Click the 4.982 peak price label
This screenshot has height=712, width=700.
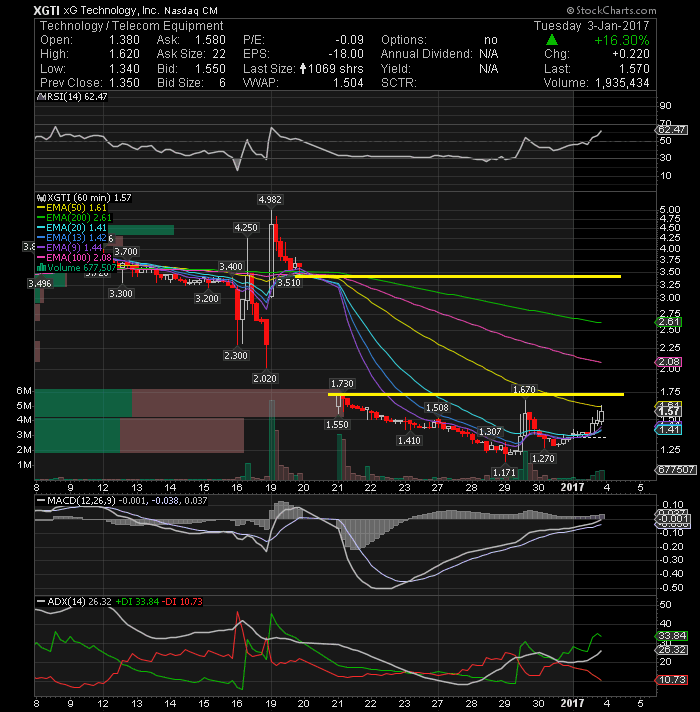pyautogui.click(x=270, y=200)
